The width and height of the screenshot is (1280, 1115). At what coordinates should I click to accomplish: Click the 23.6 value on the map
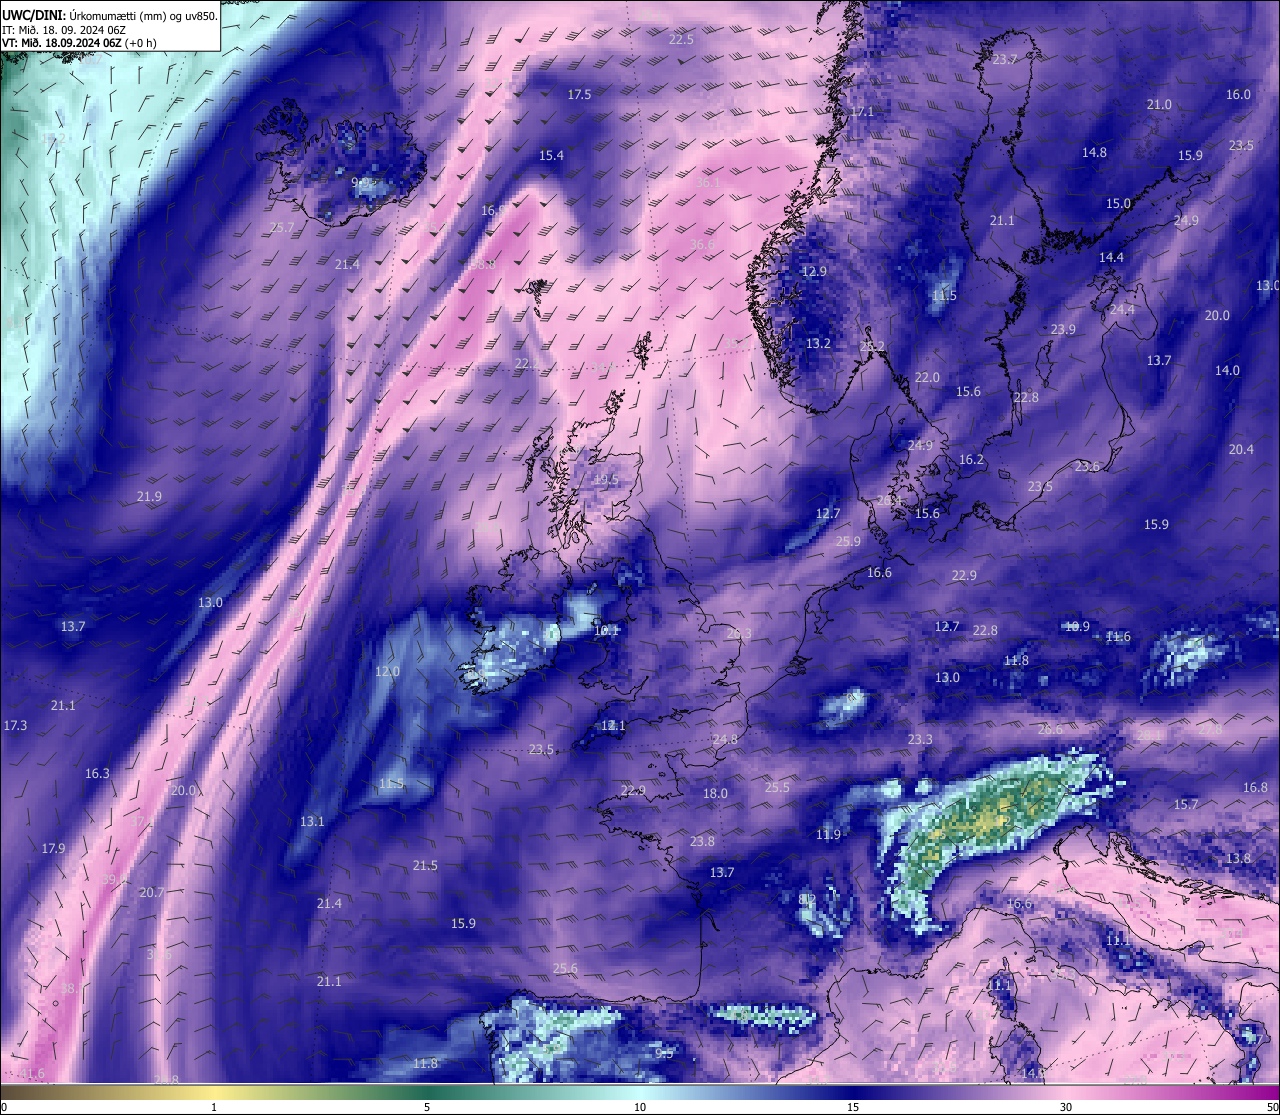pos(1087,467)
